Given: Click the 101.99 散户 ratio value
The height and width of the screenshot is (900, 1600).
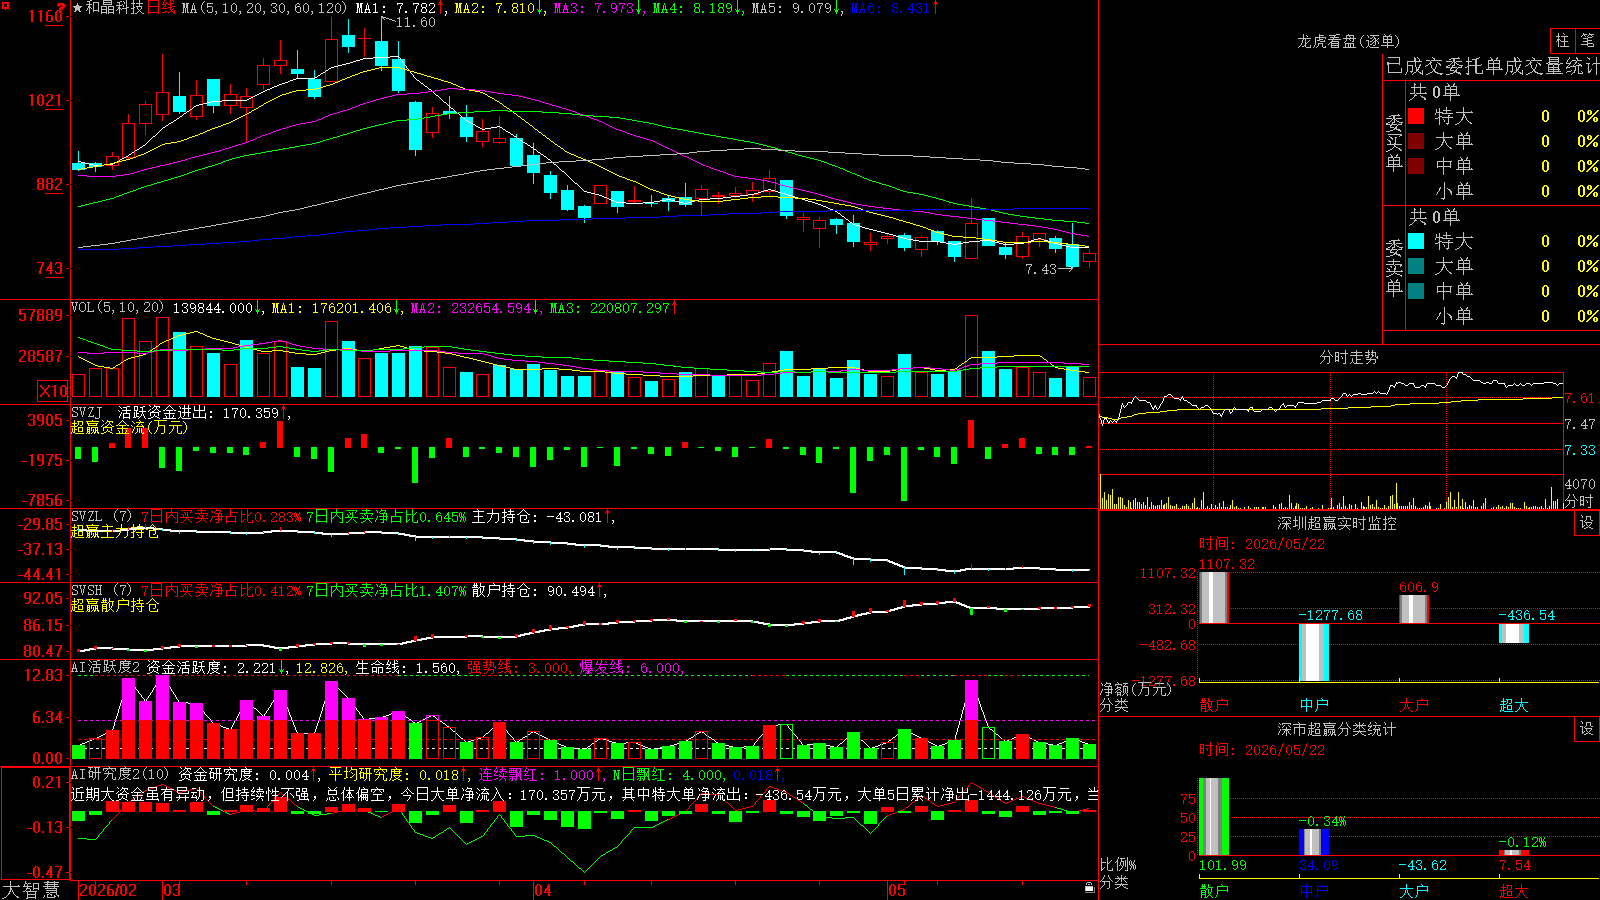Looking at the screenshot, I should click(1223, 865).
